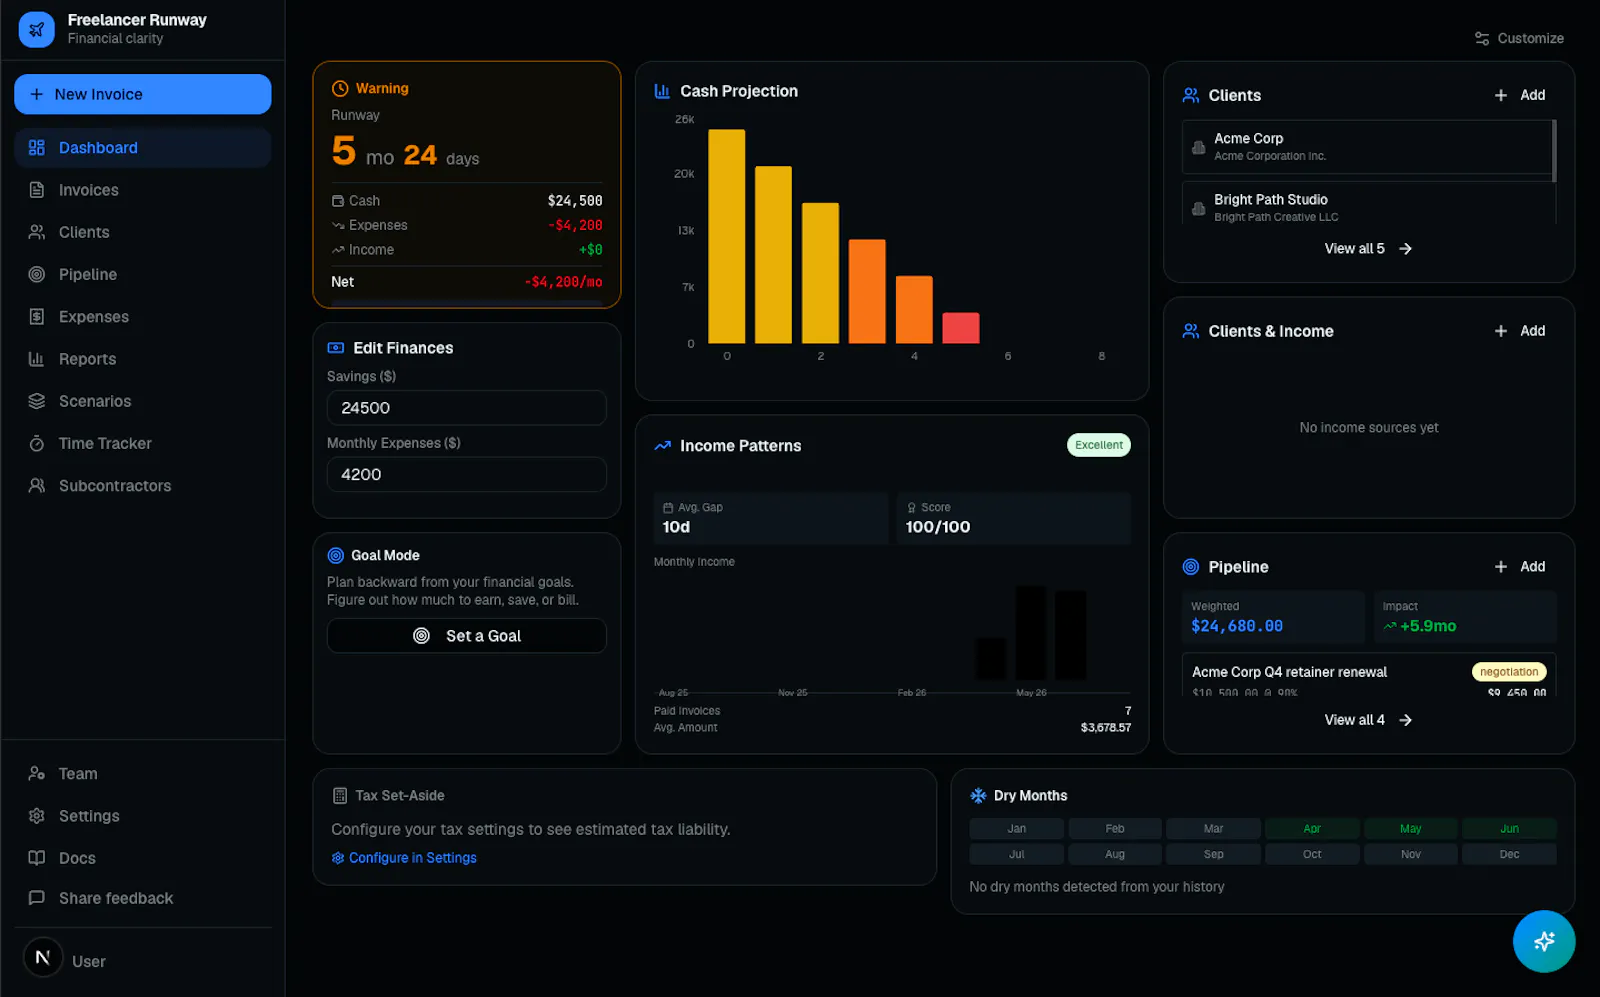
Task: Click the first yellow bar in Cash Projection
Action: coord(727,236)
